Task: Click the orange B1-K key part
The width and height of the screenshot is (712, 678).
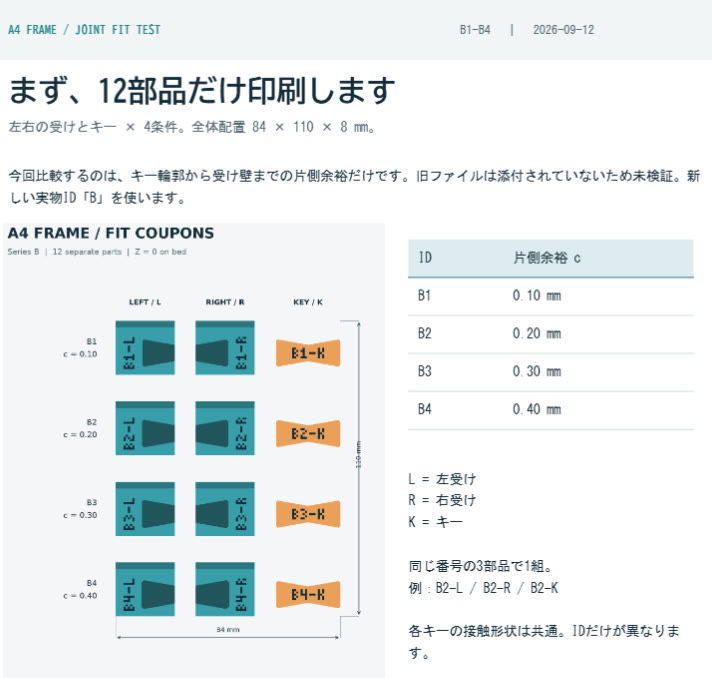Action: click(308, 353)
